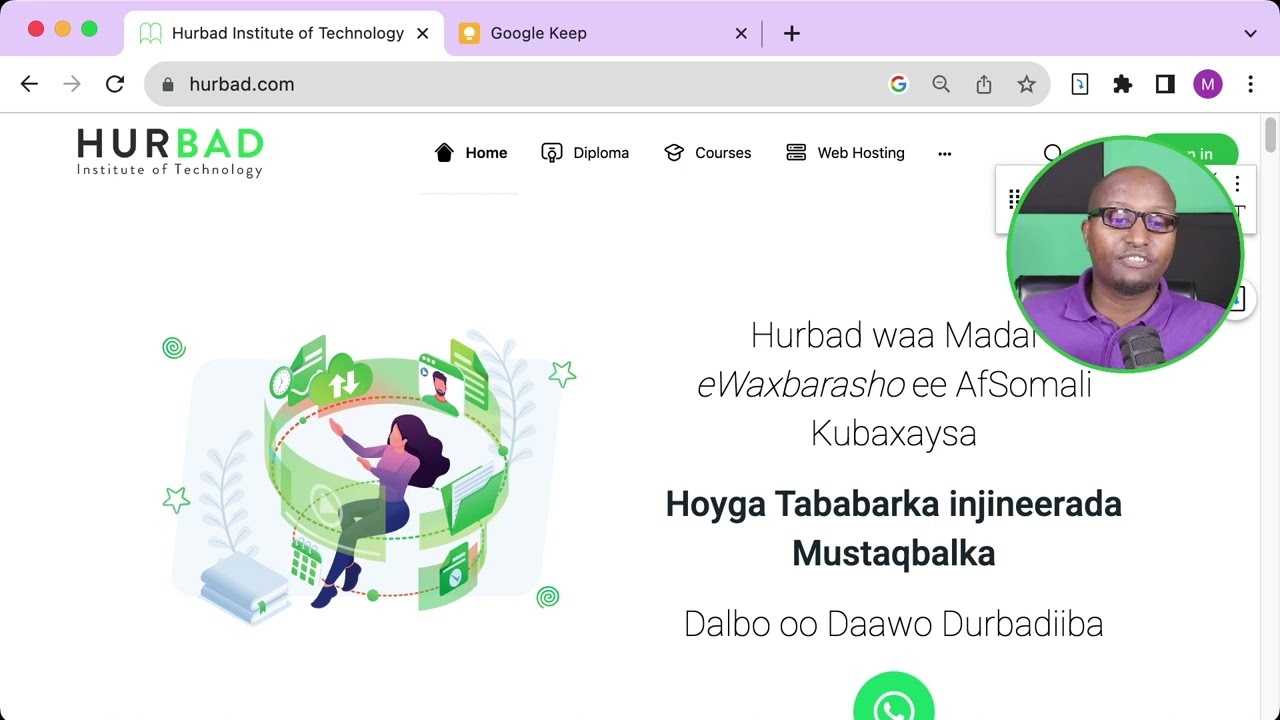
Task: Open Chrome's three-dot menu
Action: [x=1251, y=84]
